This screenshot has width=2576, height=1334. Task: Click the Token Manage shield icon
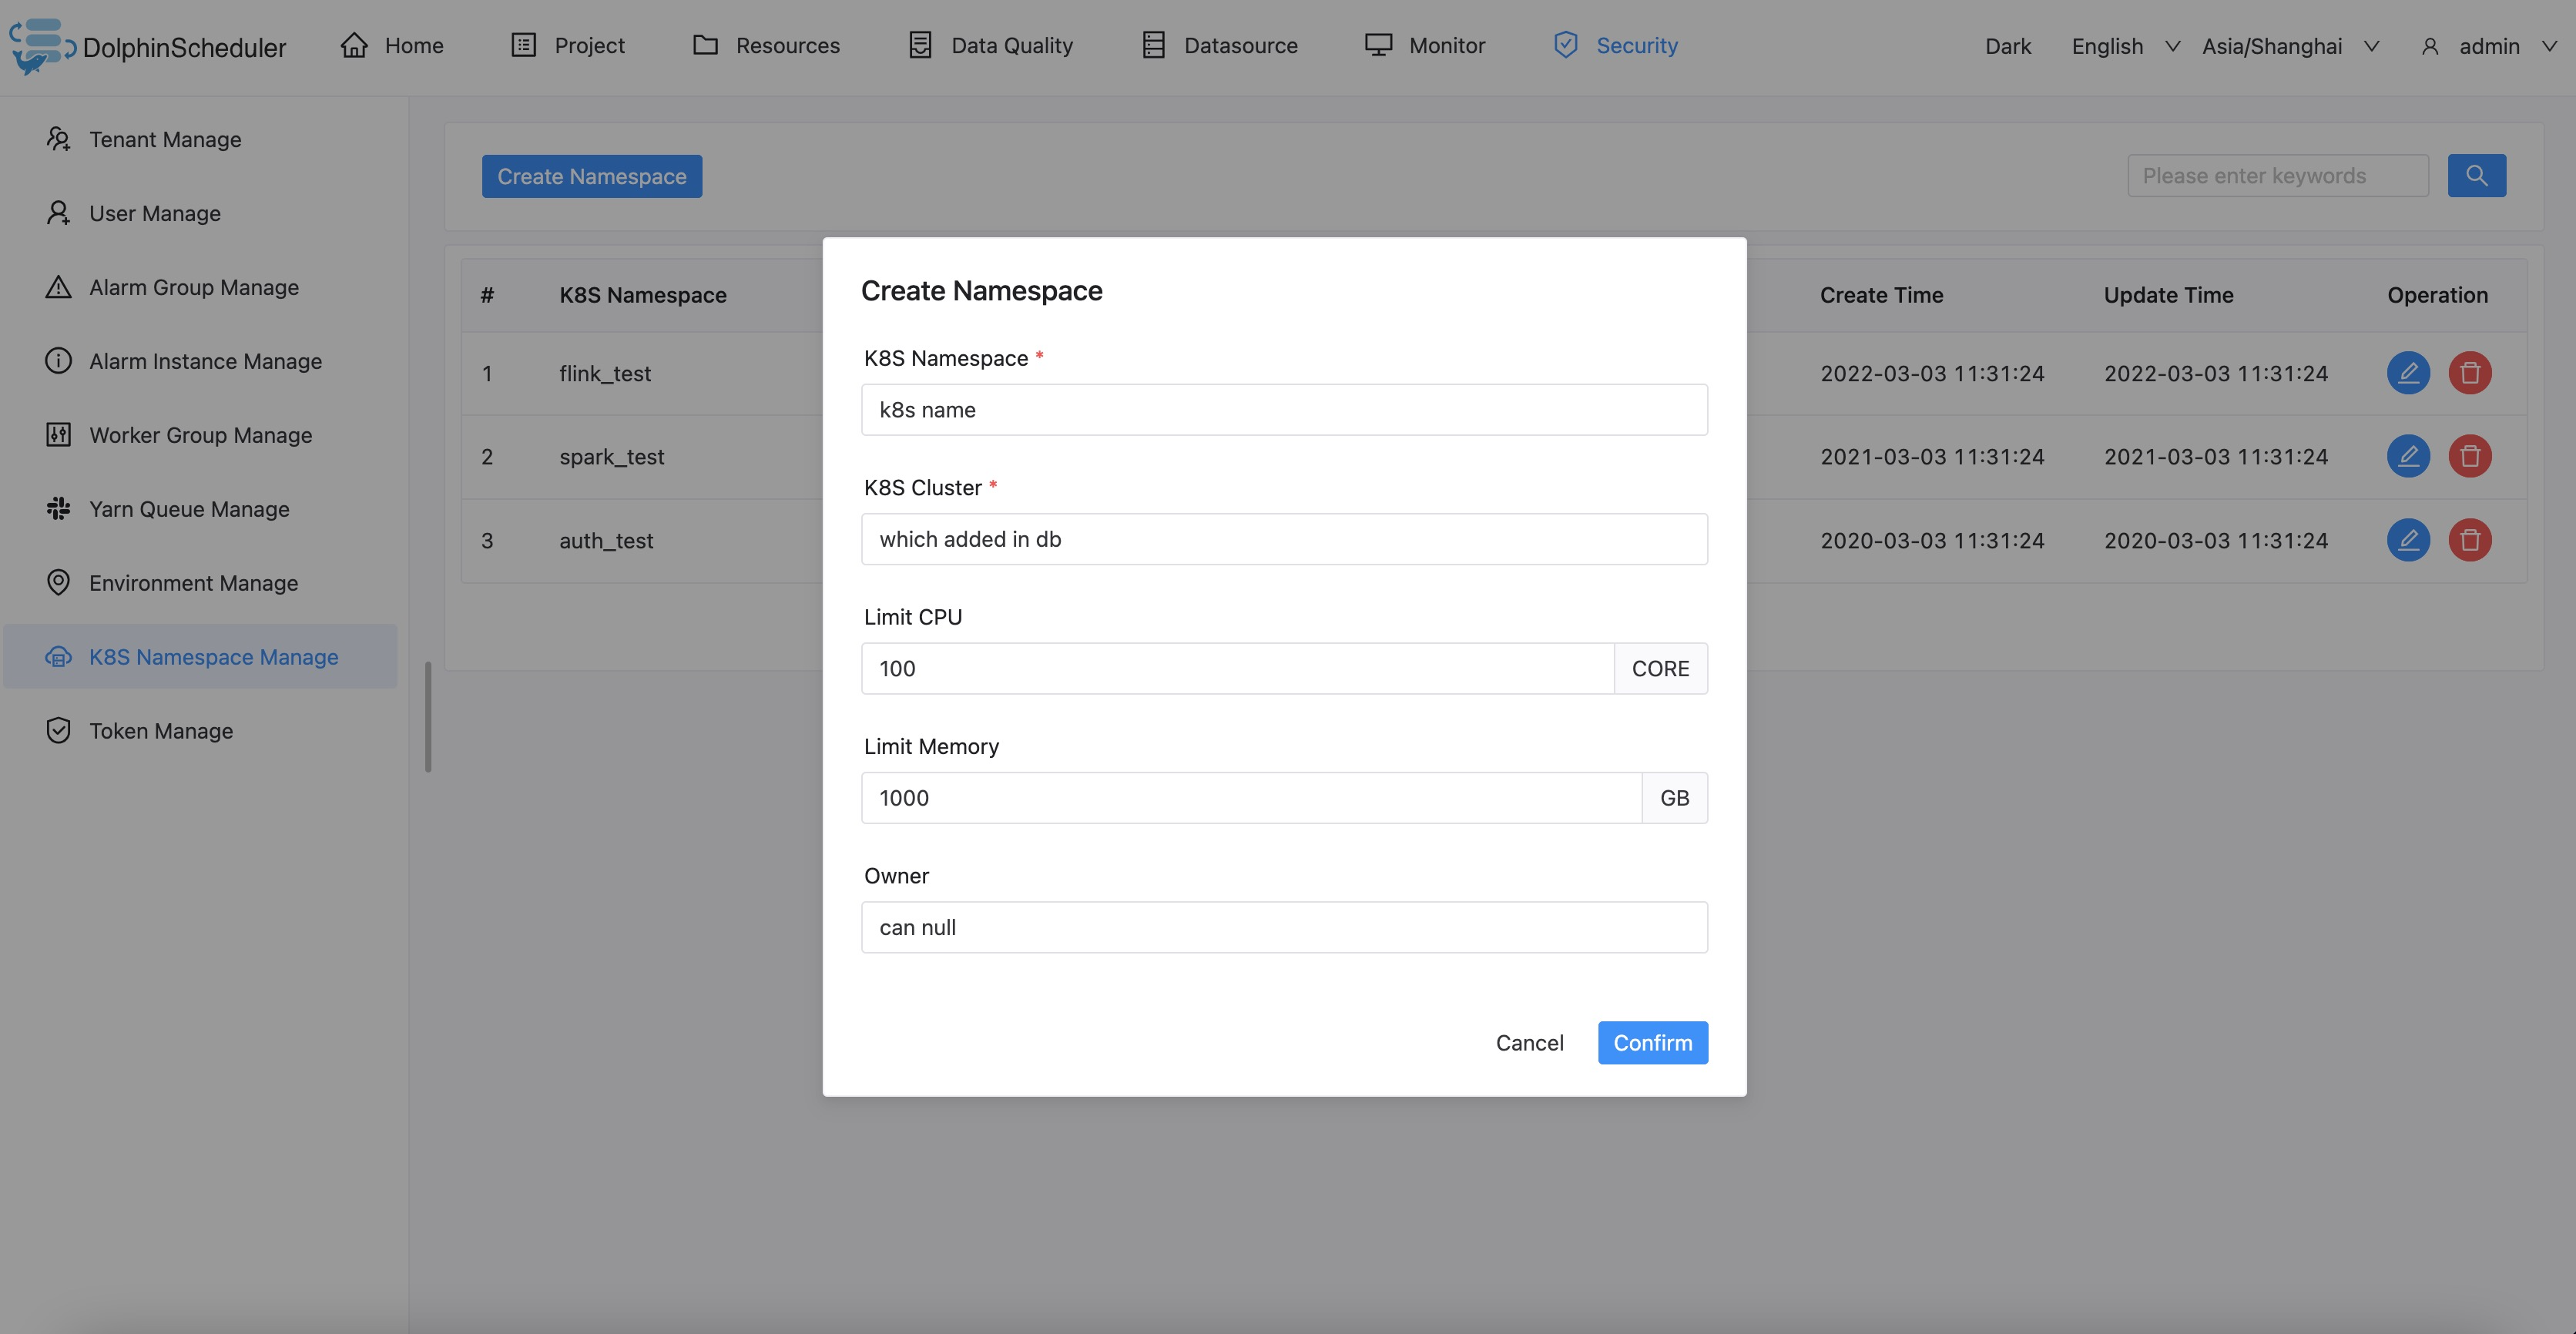pyautogui.click(x=58, y=731)
